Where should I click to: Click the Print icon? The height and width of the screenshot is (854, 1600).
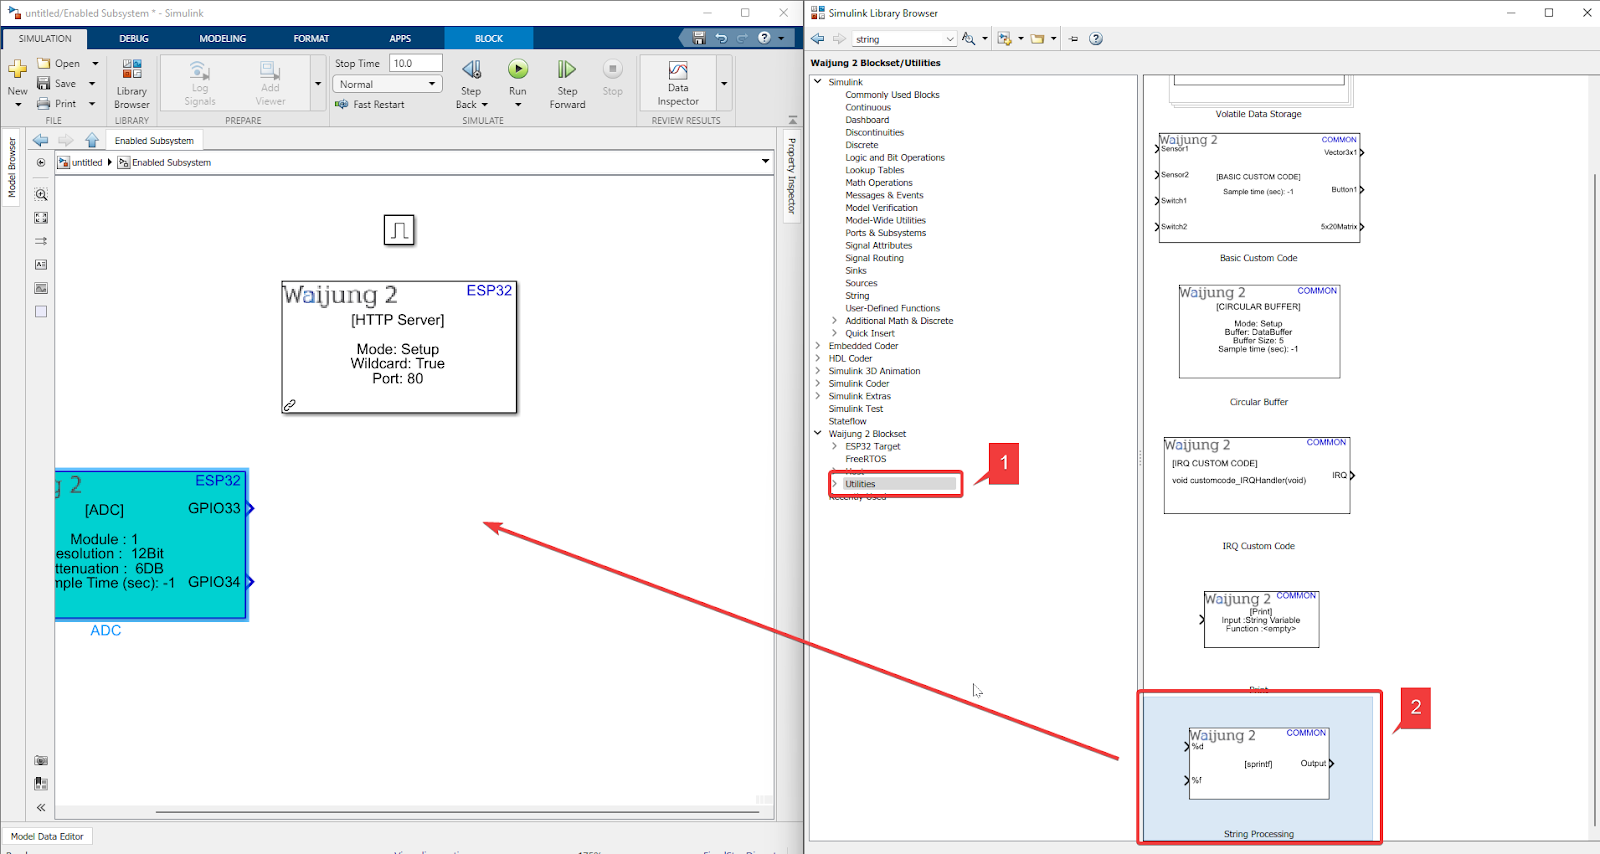click(x=44, y=103)
